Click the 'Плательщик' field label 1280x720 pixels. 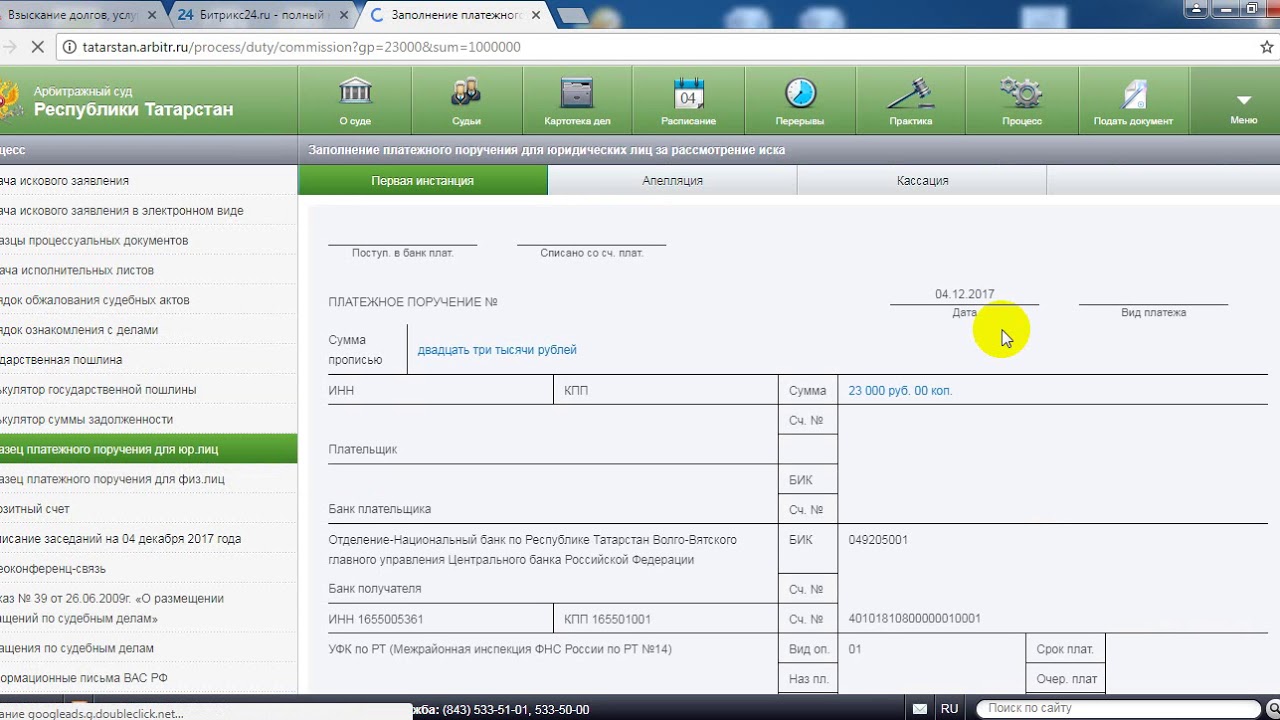[x=363, y=450]
